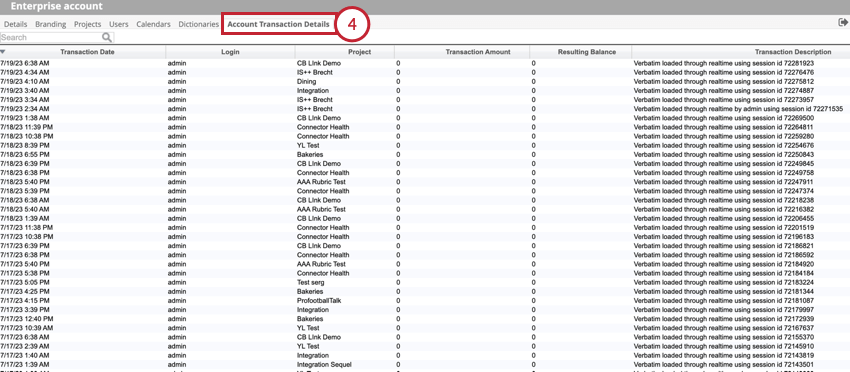
Task: Click the description with session id 72249758
Action: (724, 172)
